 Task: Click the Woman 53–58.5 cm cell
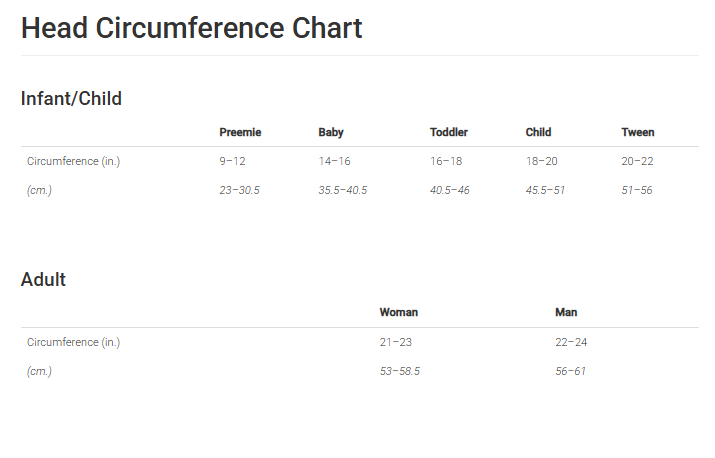point(400,371)
